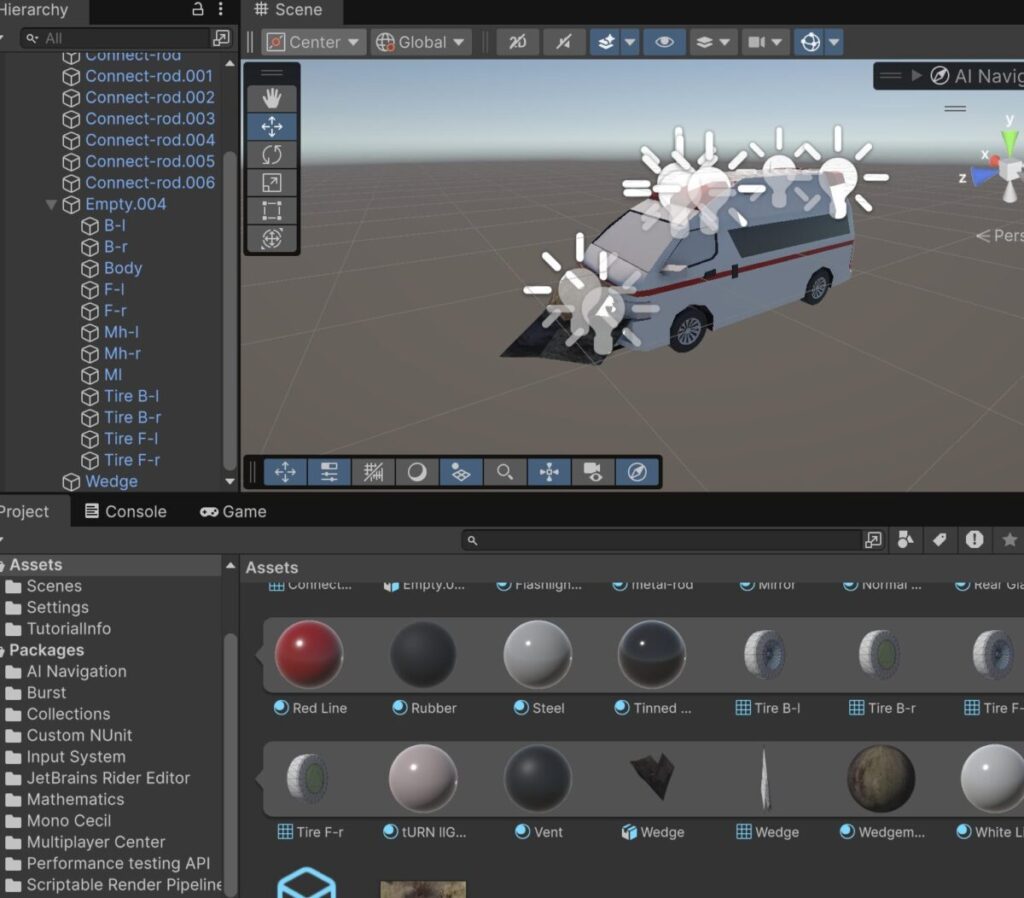Toggle the 2D view mode button
The height and width of the screenshot is (898, 1024).
517,42
